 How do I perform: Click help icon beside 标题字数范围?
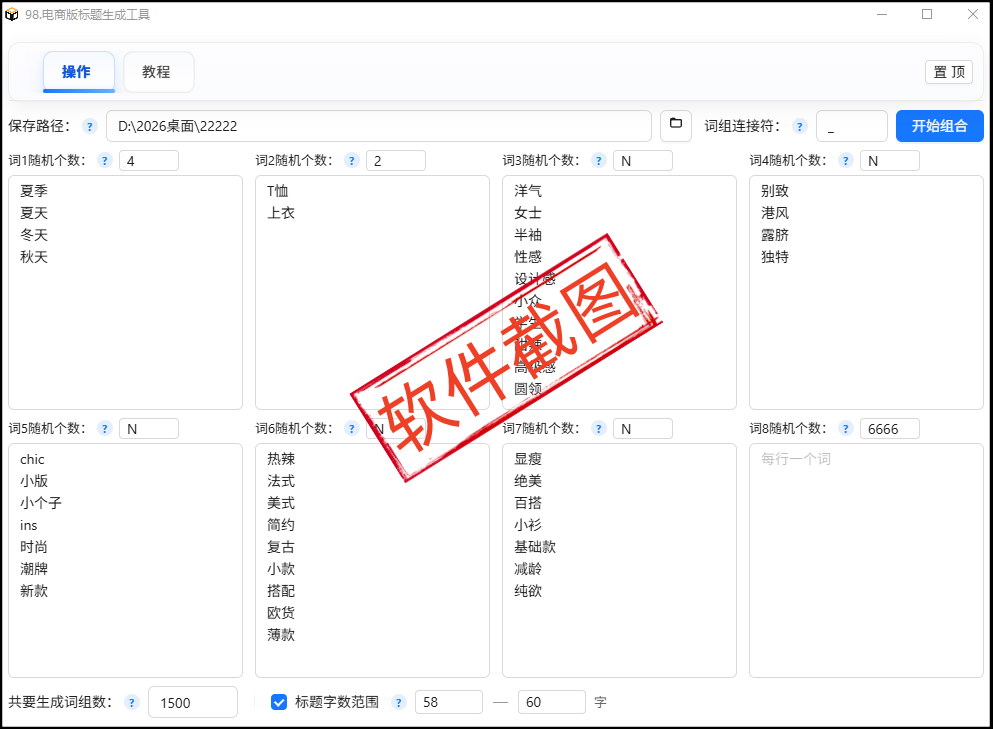point(398,703)
